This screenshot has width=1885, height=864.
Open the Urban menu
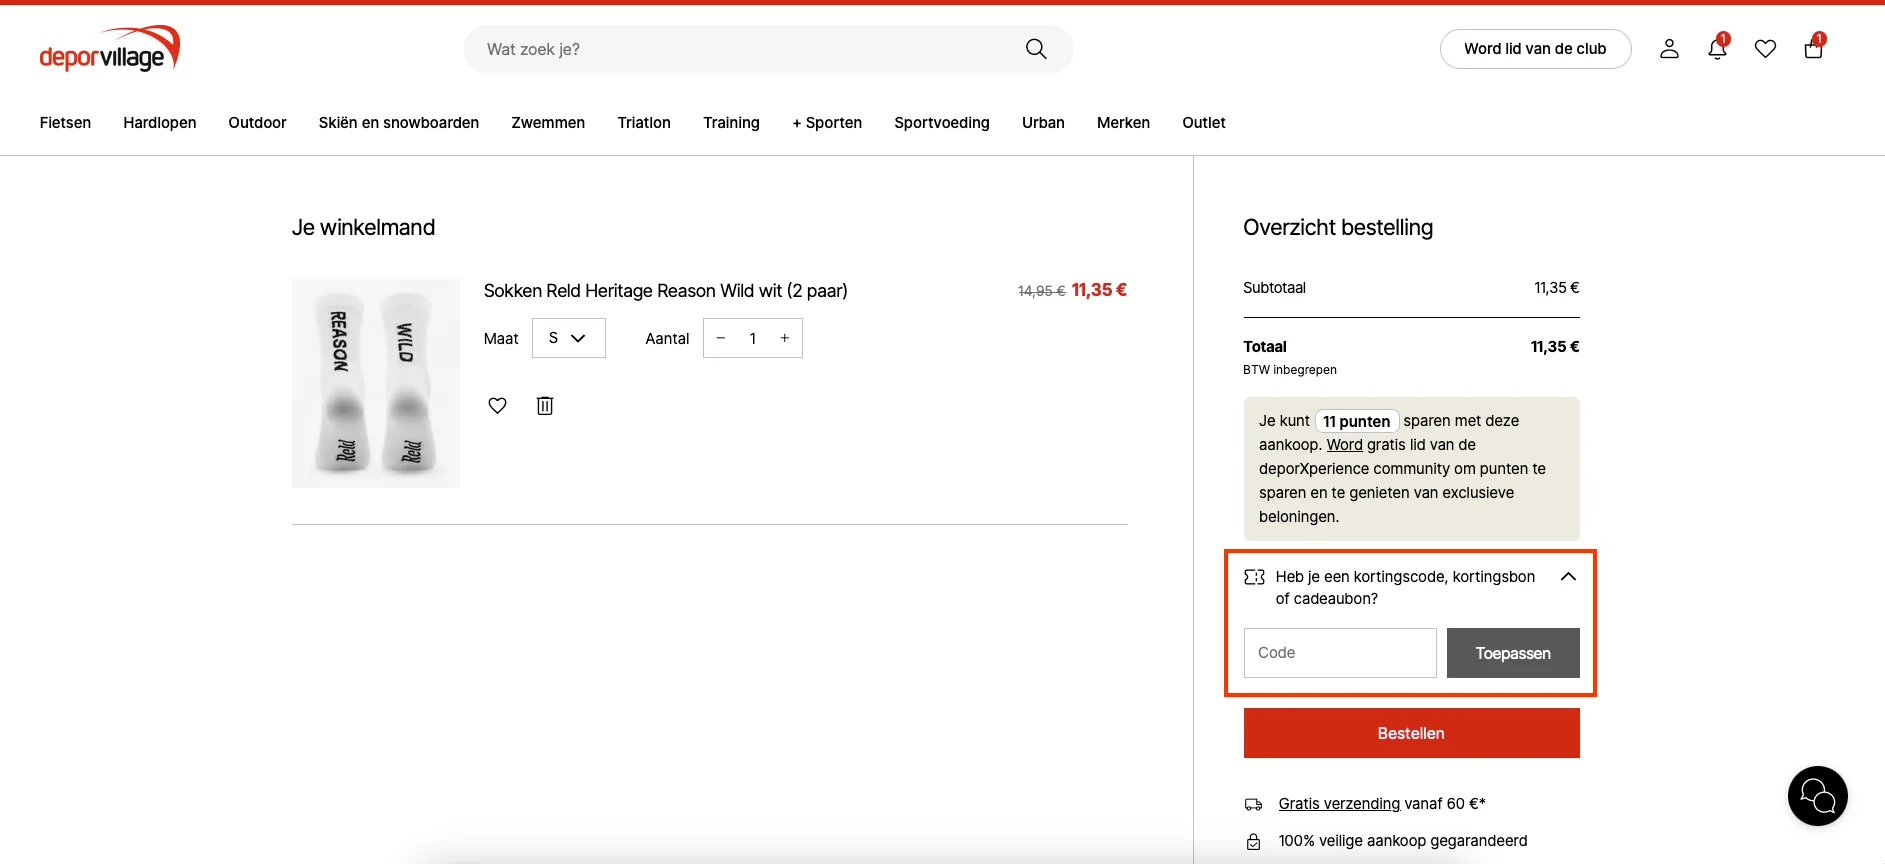pos(1043,123)
